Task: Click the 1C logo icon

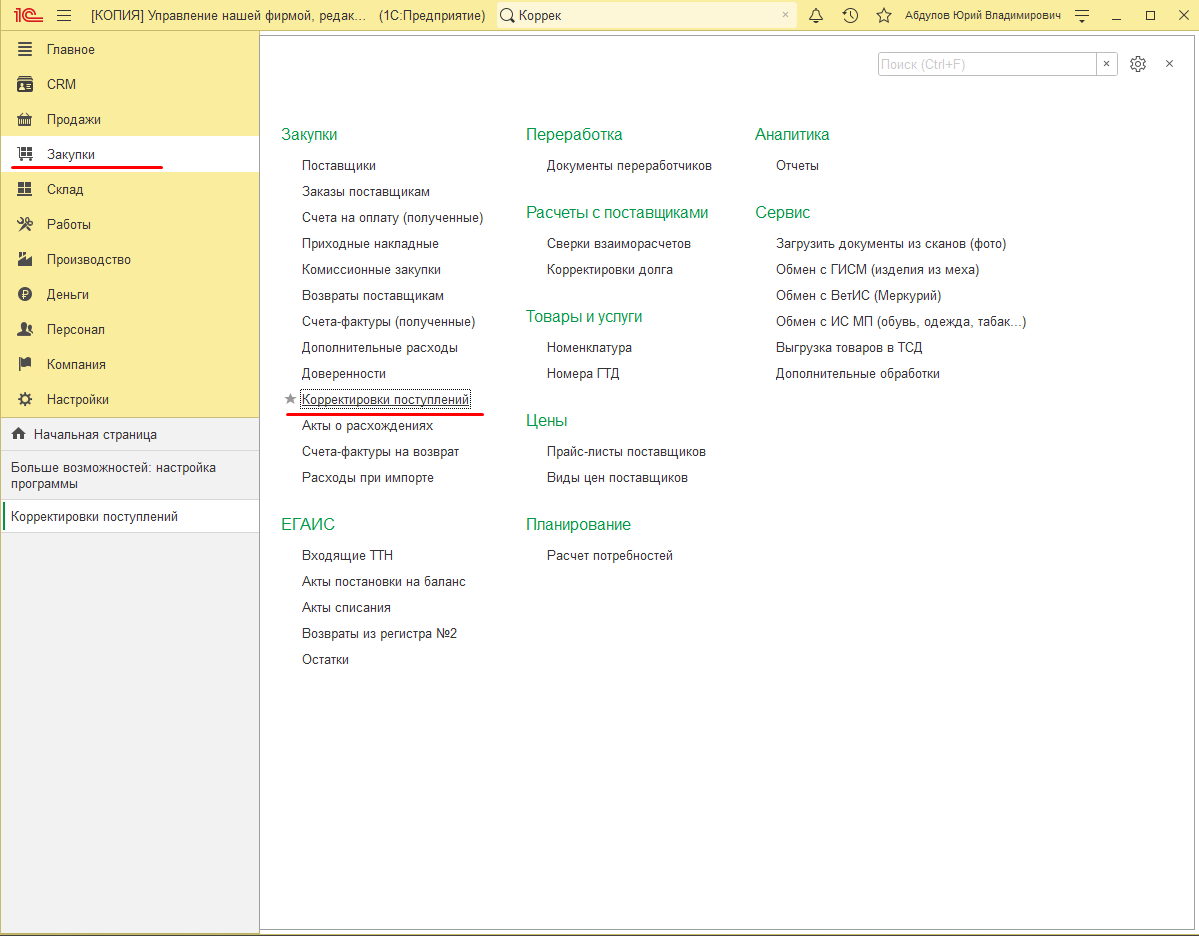Action: (28, 15)
